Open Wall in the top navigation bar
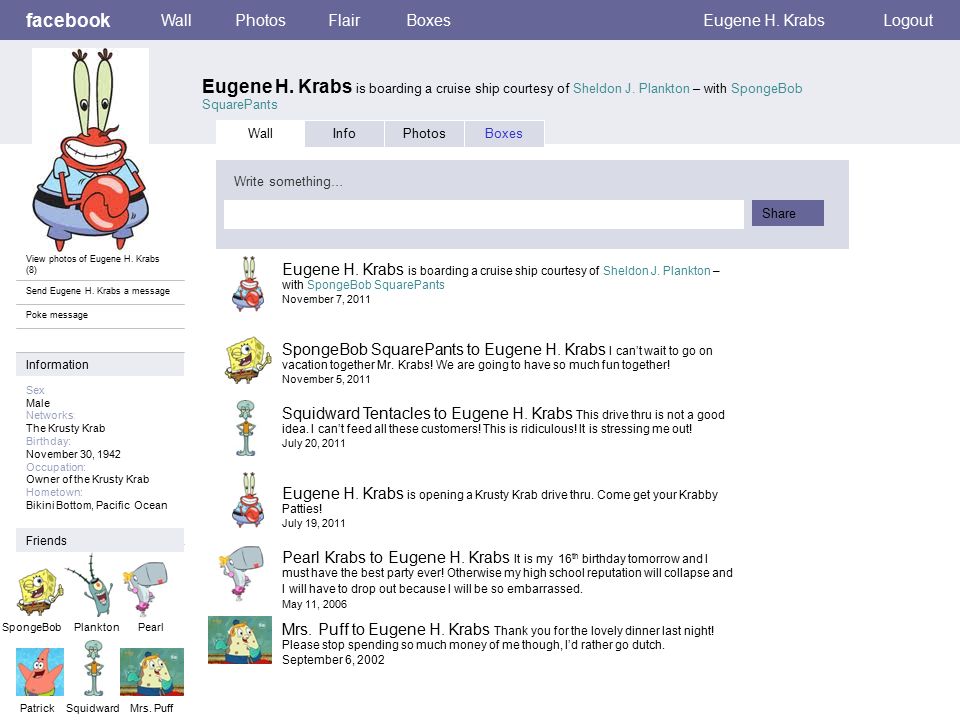Screen dimensions: 960x720 (176, 20)
